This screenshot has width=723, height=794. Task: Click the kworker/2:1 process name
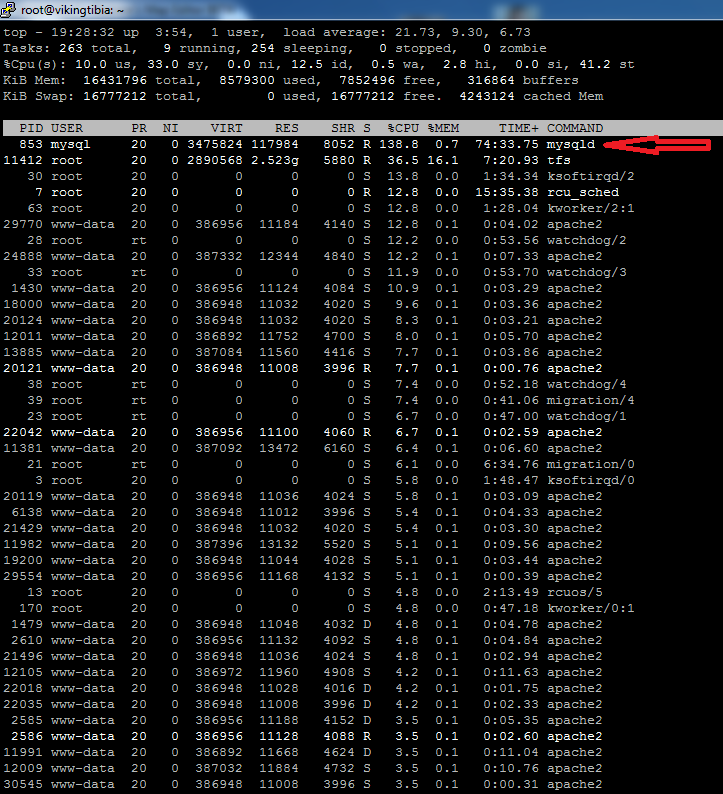590,209
